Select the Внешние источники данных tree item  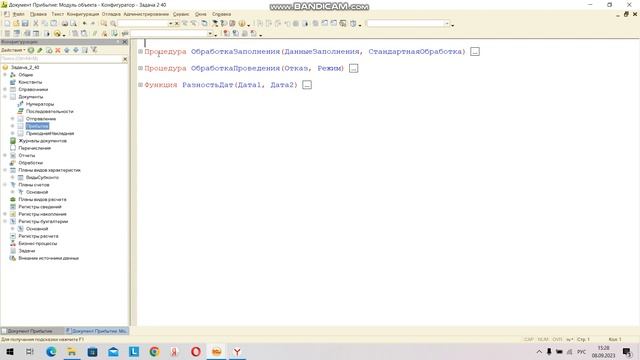(48, 258)
